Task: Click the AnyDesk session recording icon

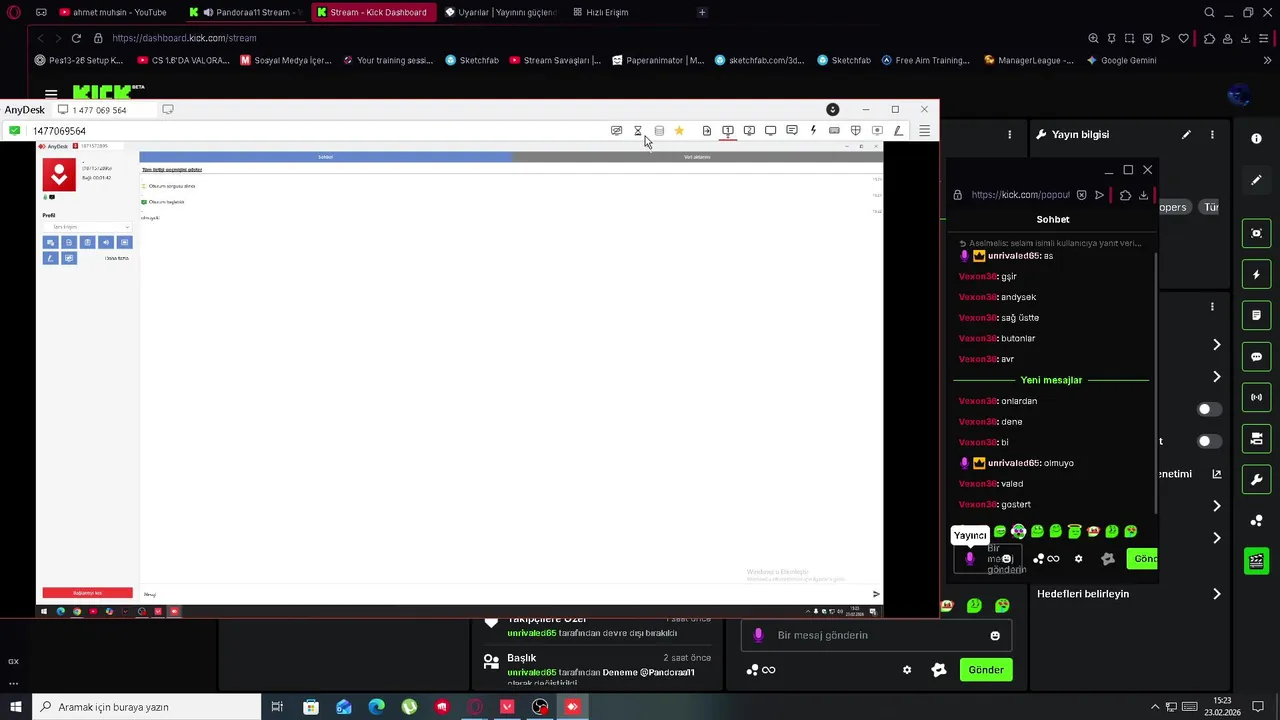Action: pyautogui.click(x=877, y=131)
